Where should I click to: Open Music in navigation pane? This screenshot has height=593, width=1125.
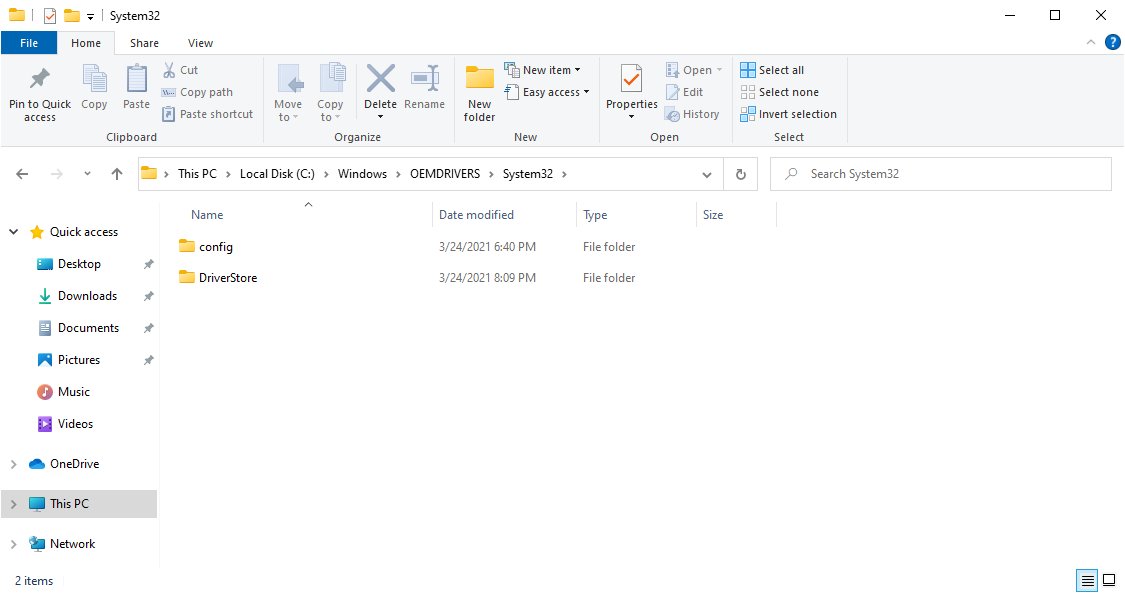(x=73, y=392)
